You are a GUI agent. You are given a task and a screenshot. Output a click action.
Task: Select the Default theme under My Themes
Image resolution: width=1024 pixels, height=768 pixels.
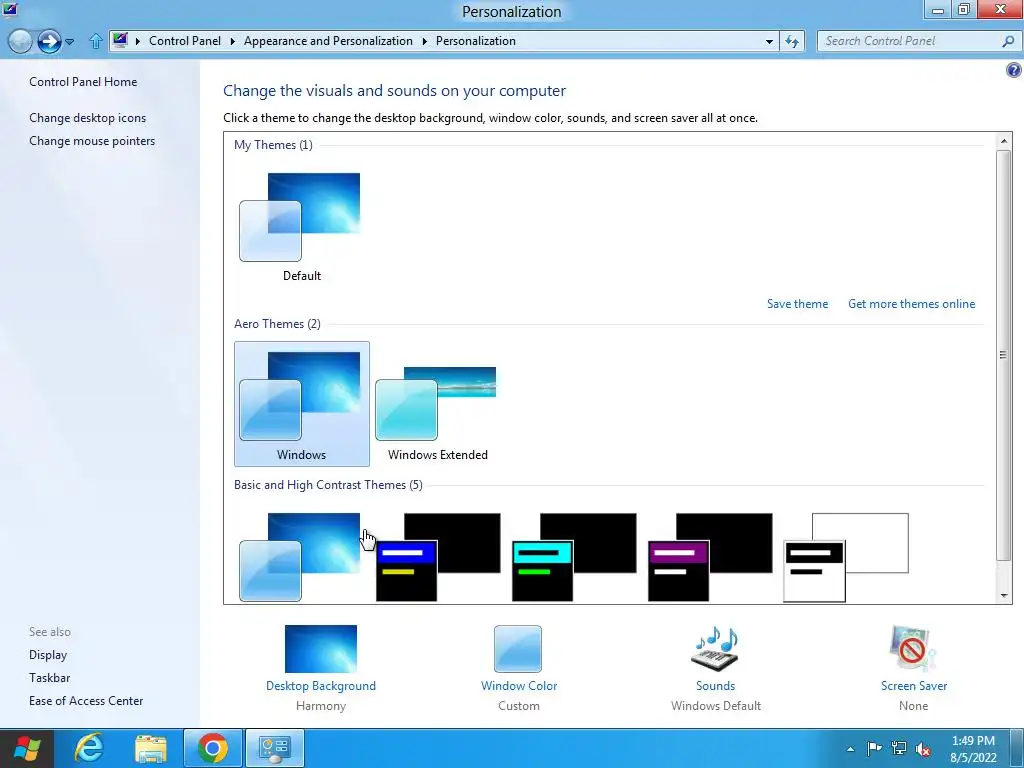(x=301, y=227)
